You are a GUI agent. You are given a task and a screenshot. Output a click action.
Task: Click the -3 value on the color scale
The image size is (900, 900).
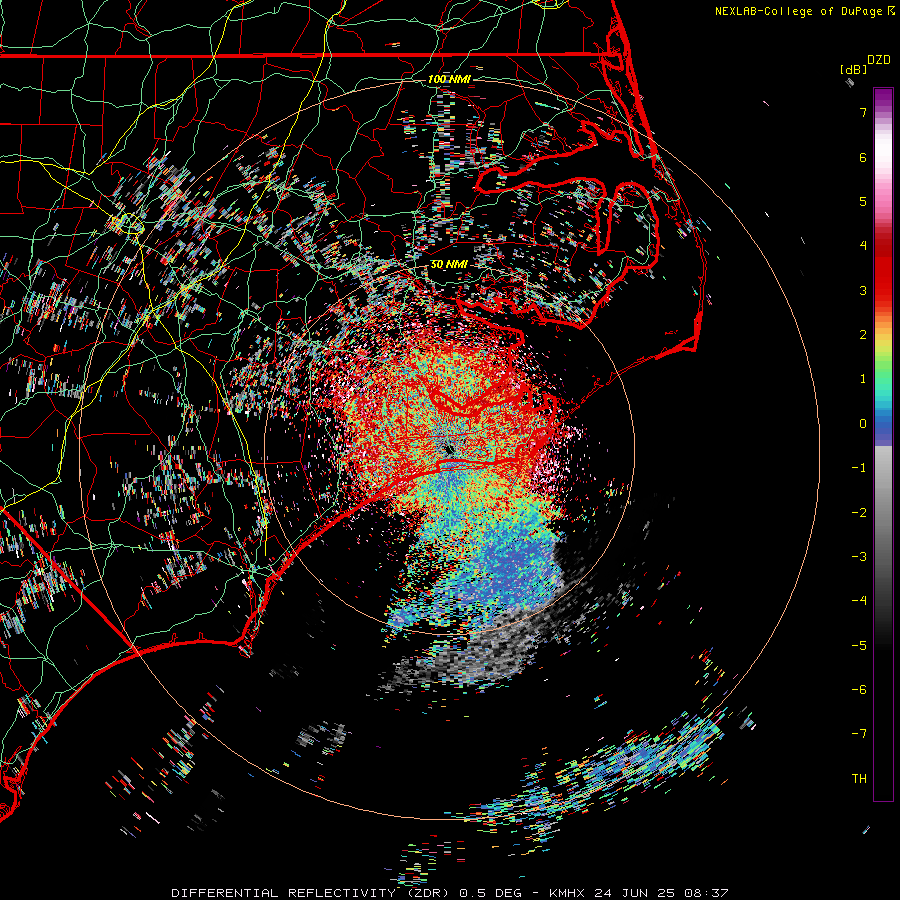click(x=859, y=557)
